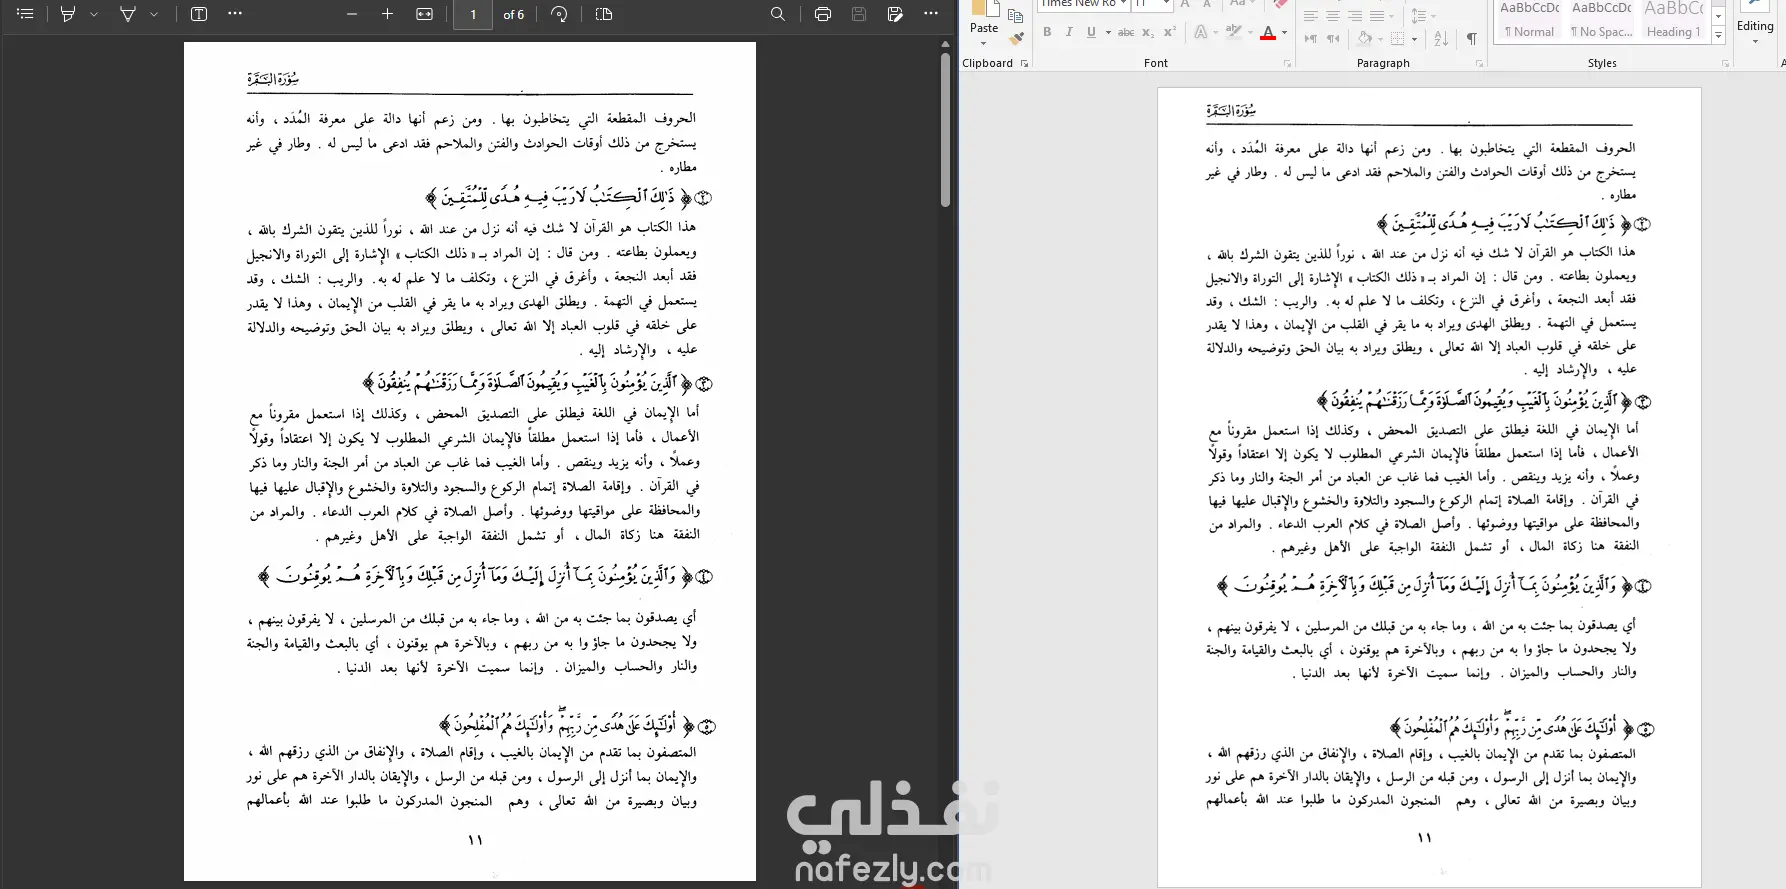
Task: Align text right in Word
Action: 1355,16
